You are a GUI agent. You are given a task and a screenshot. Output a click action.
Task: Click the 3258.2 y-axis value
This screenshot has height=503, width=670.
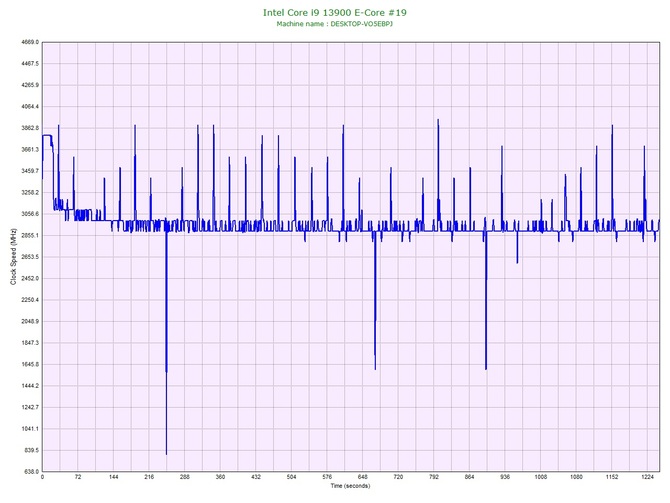coord(30,192)
